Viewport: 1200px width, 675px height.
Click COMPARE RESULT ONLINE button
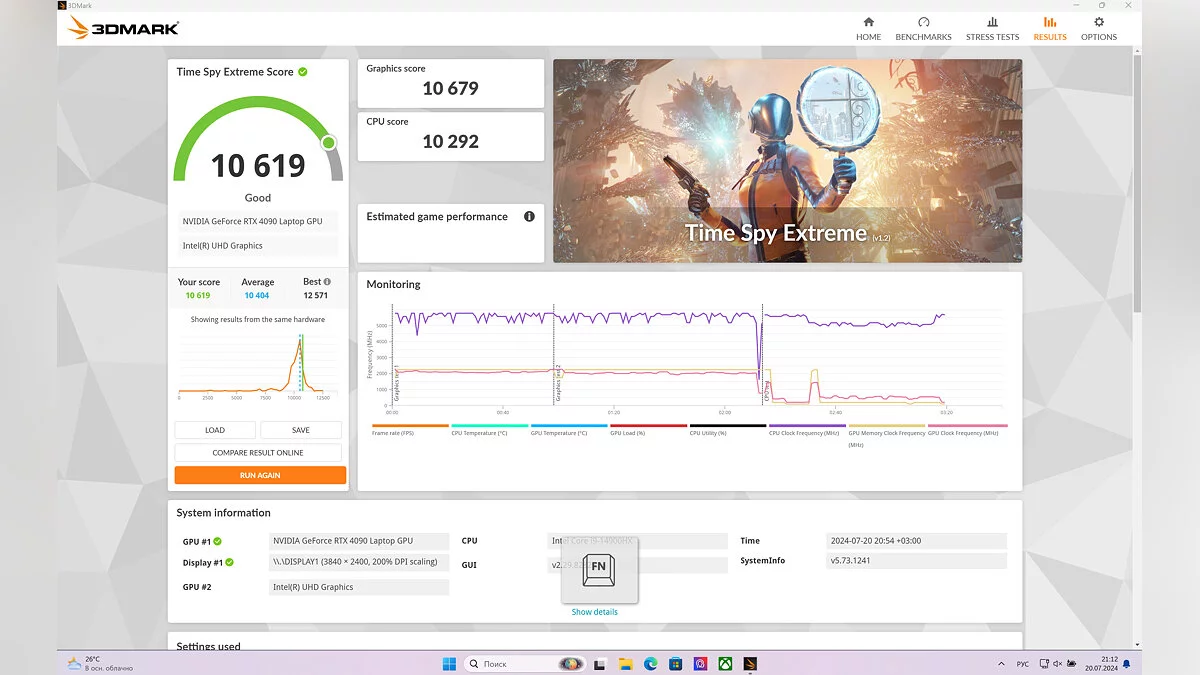pyautogui.click(x=258, y=453)
